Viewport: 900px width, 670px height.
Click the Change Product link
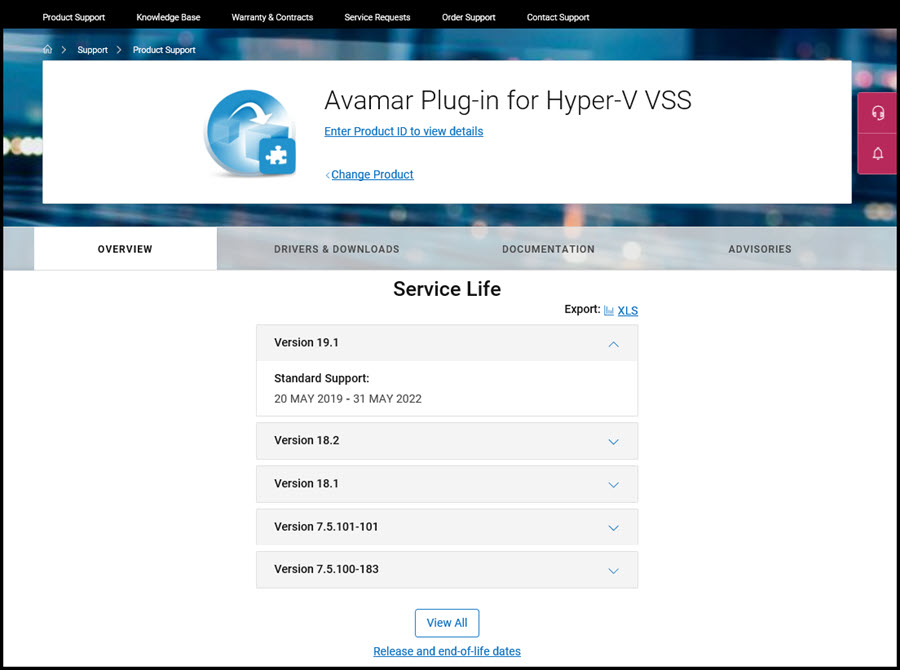[372, 174]
